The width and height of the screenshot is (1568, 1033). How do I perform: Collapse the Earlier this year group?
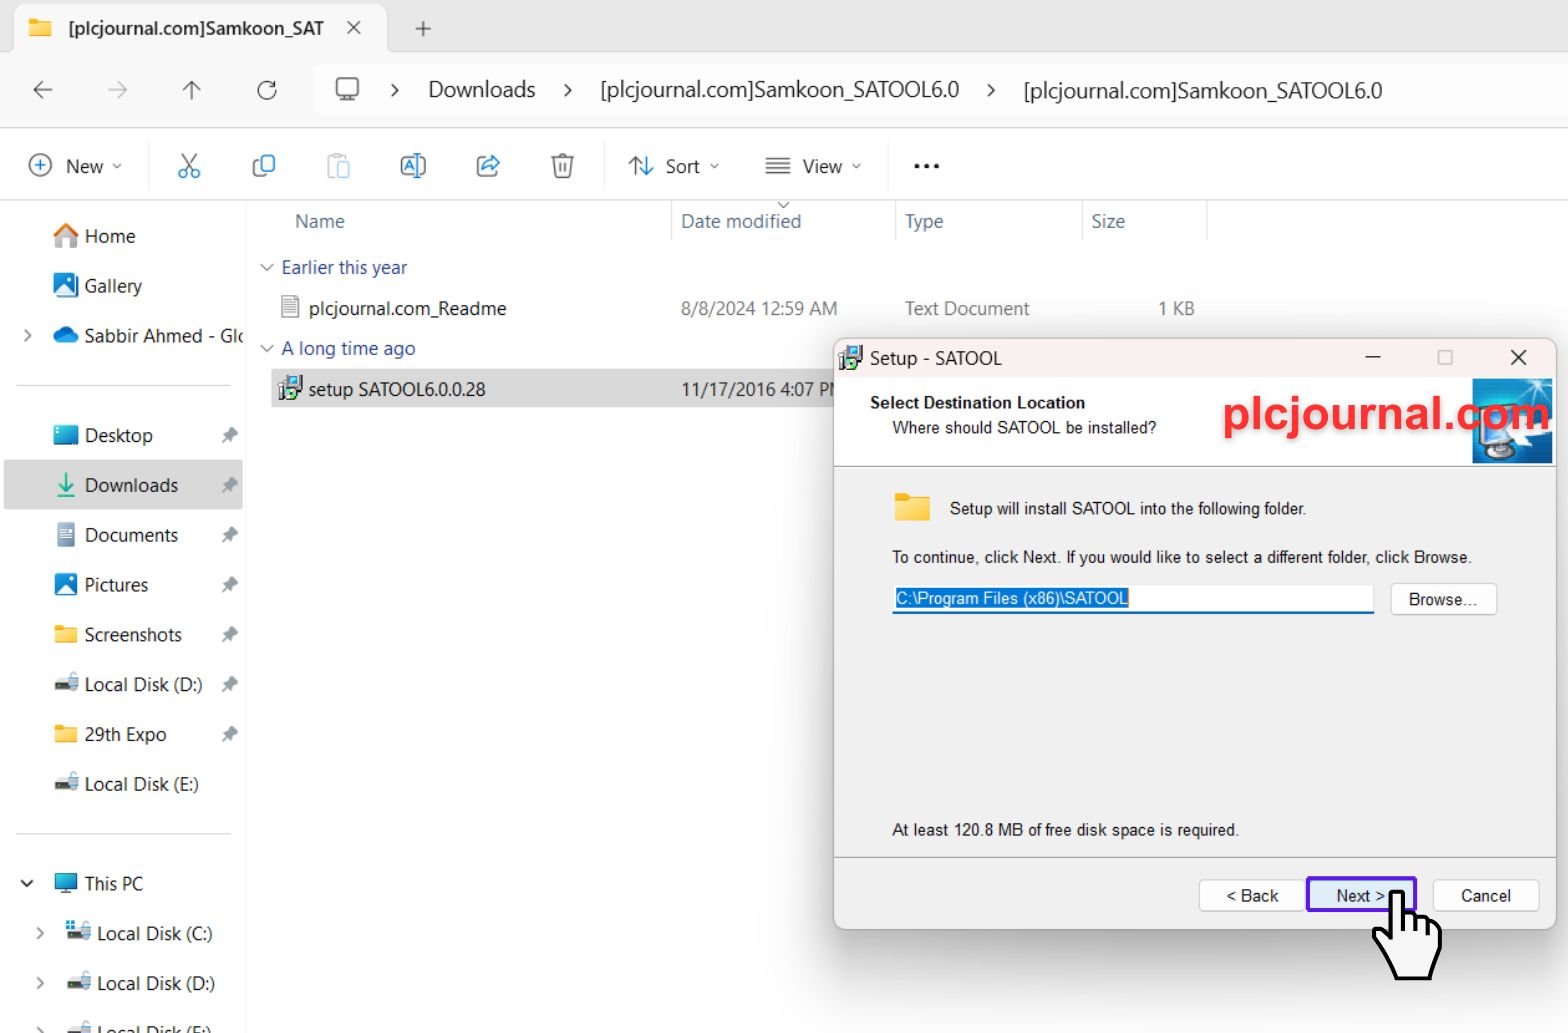267,267
